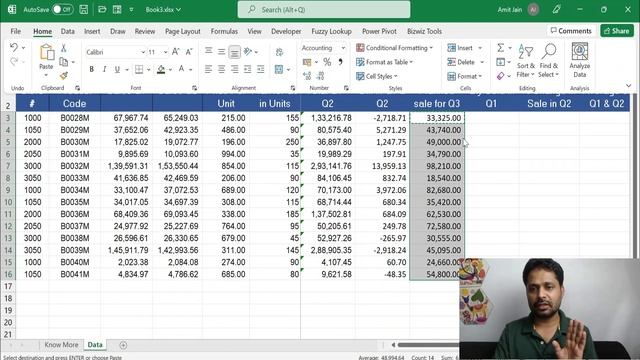Click the Format Painter brush icon
This screenshot has height=360, width=640.
click(64, 76)
